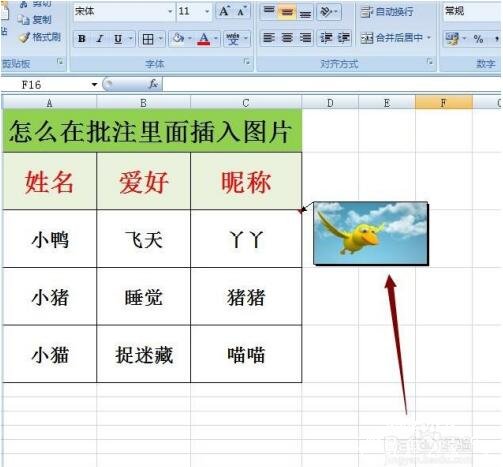Open the text orientation button
Viewport: 503px width, 467px height.
pos(328,12)
